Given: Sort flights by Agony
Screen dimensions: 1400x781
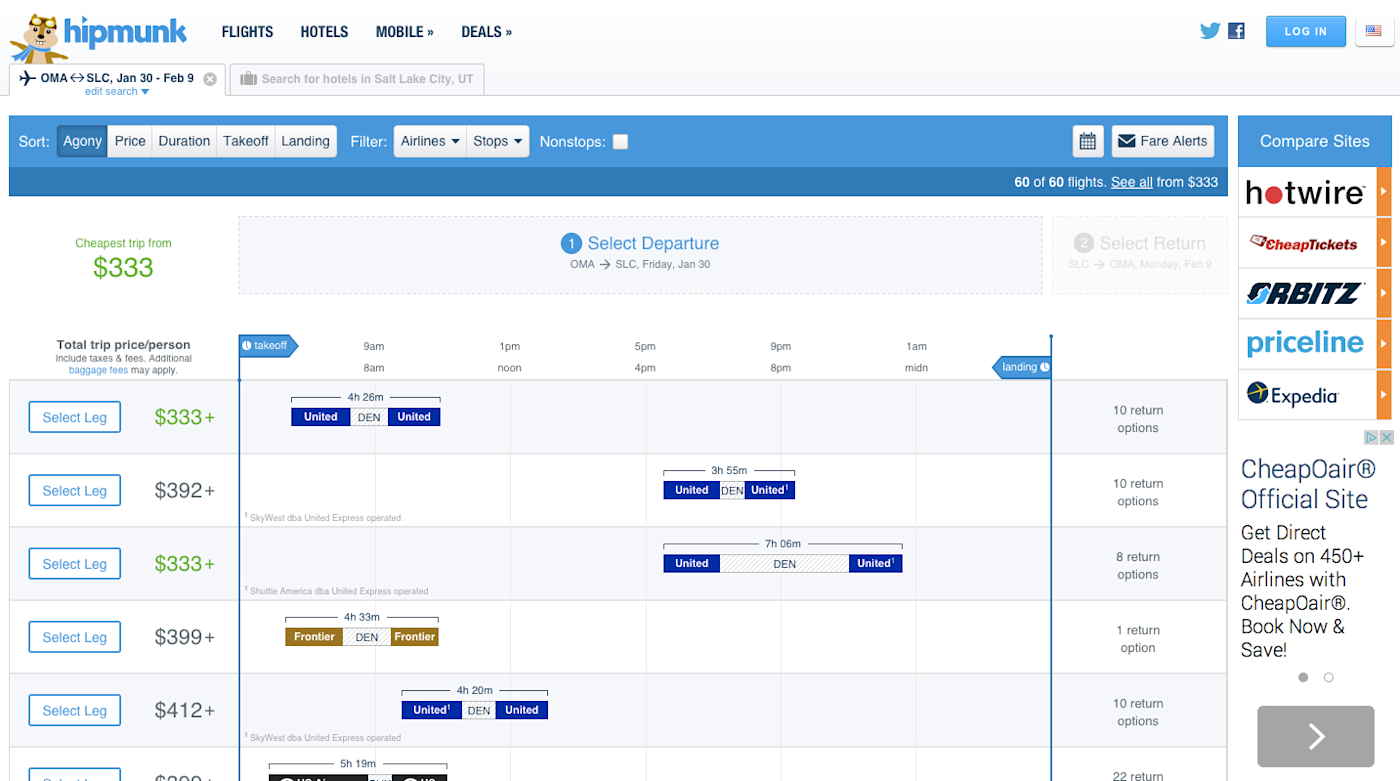Looking at the screenshot, I should (82, 141).
